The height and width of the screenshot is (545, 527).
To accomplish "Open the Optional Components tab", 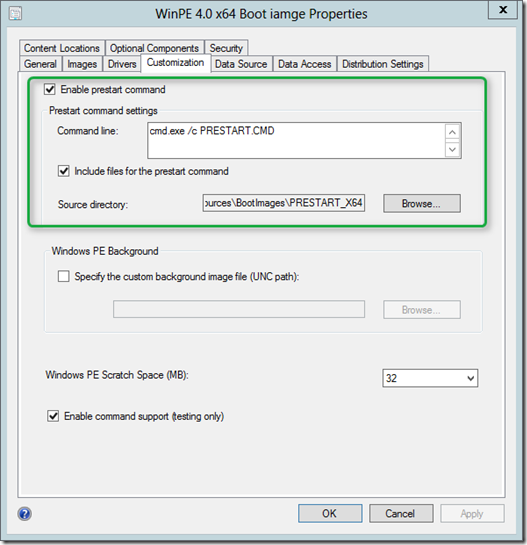I will point(154,48).
